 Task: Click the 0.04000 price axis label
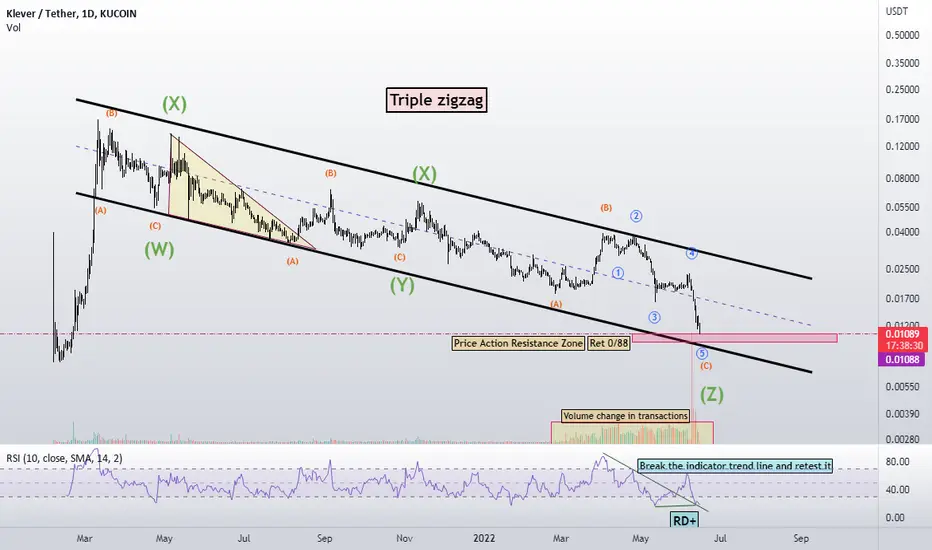902,232
